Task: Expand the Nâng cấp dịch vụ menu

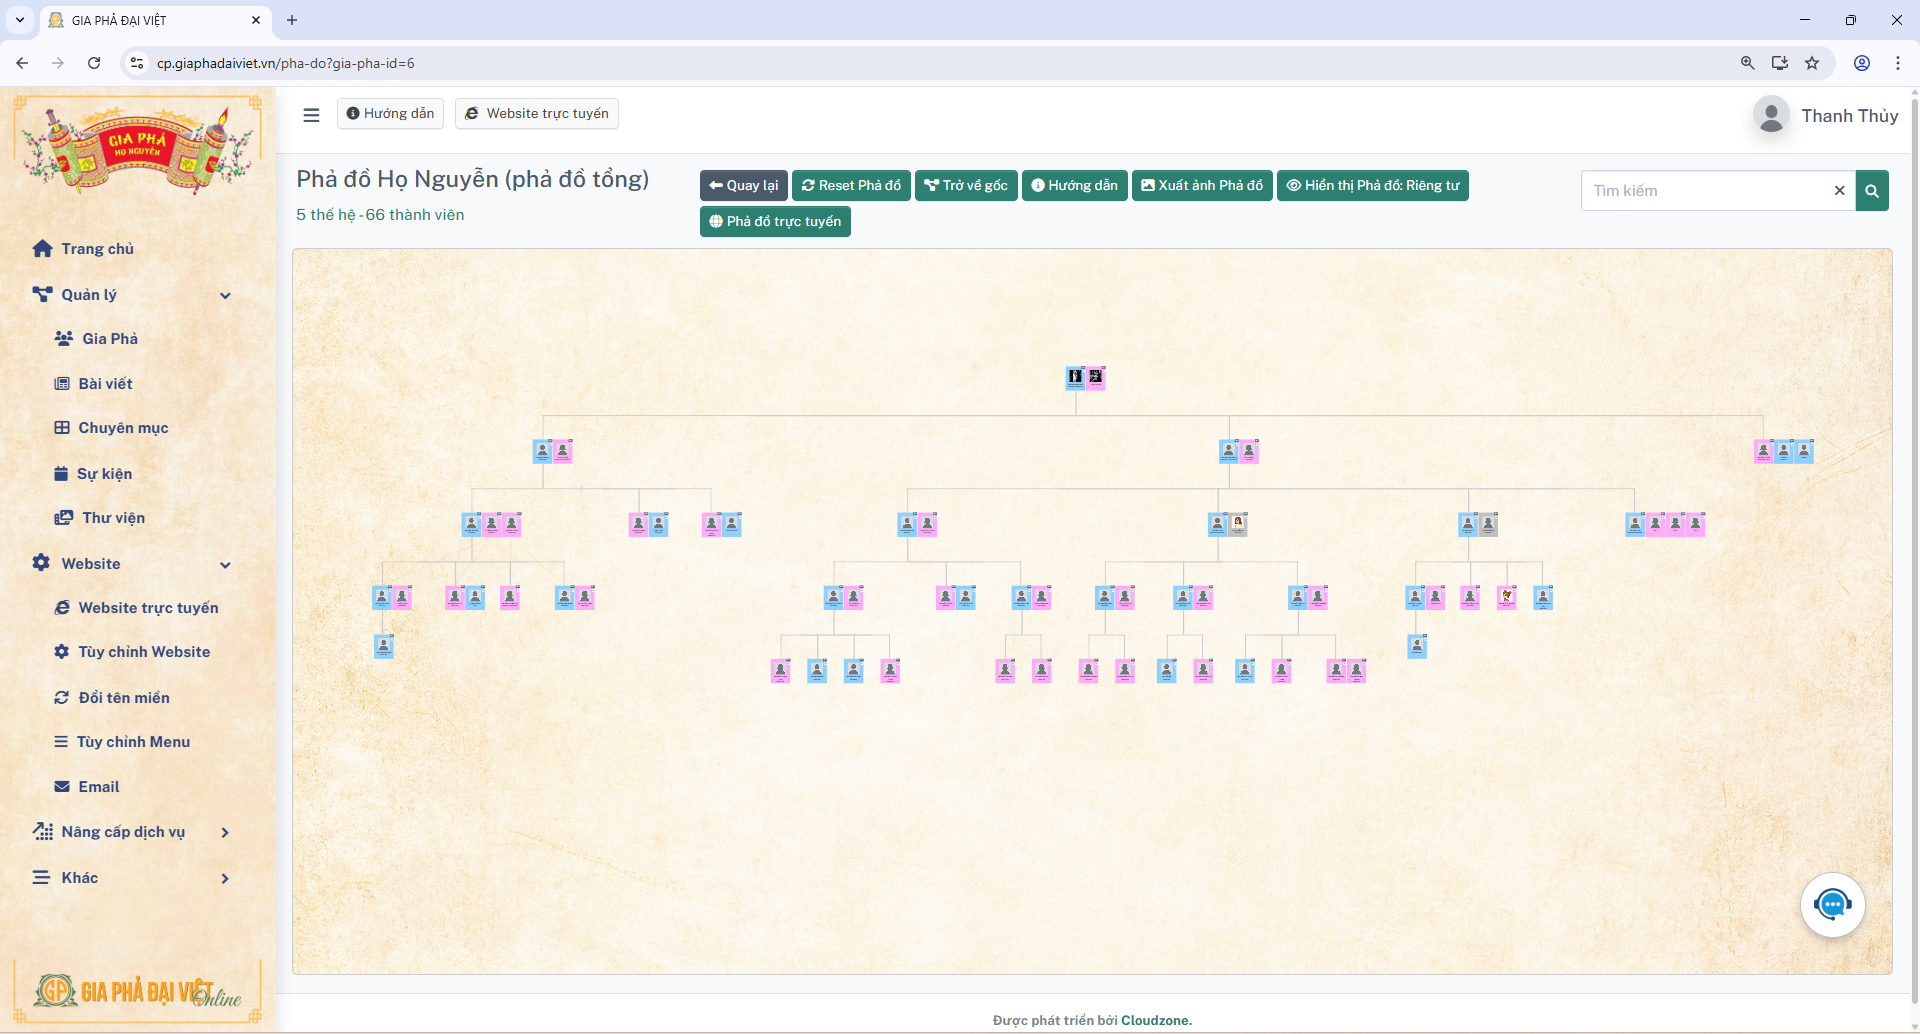Action: pyautogui.click(x=225, y=832)
